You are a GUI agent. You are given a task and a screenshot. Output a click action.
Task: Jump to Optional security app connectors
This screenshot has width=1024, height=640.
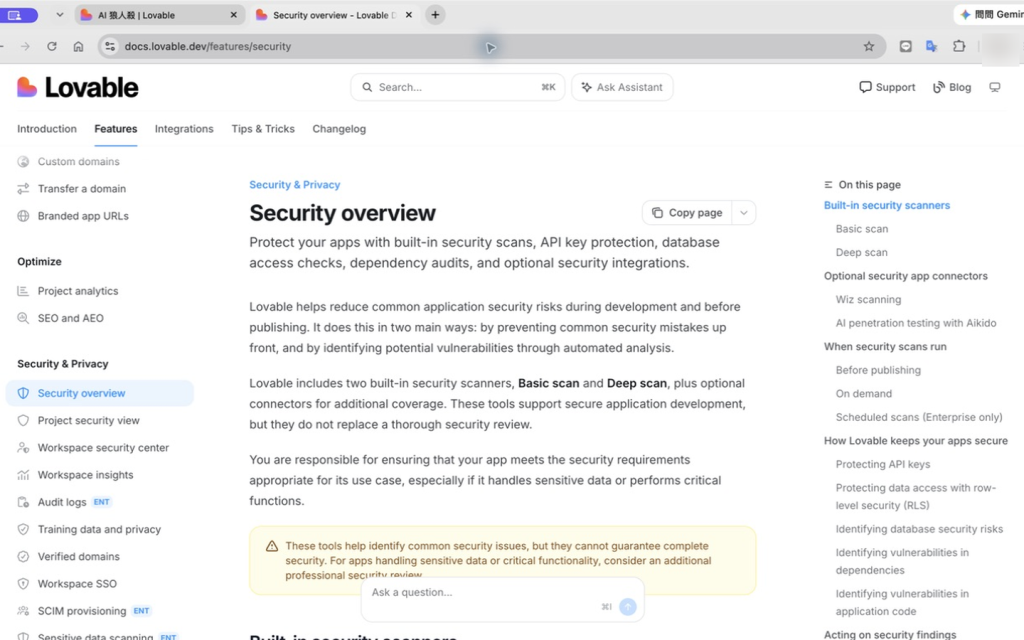click(906, 276)
